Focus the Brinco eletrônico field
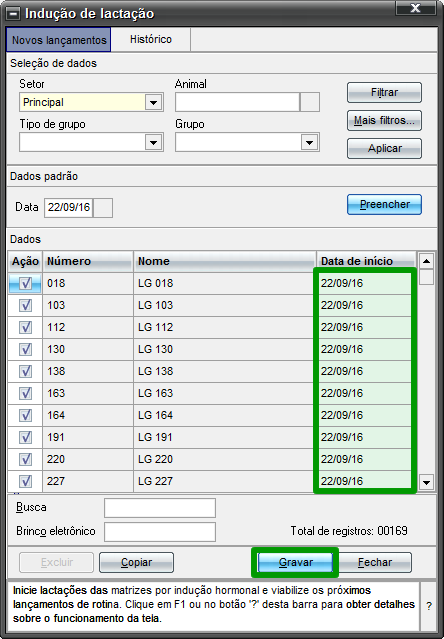Viewport: 444px width, 639px height. pyautogui.click(x=160, y=532)
